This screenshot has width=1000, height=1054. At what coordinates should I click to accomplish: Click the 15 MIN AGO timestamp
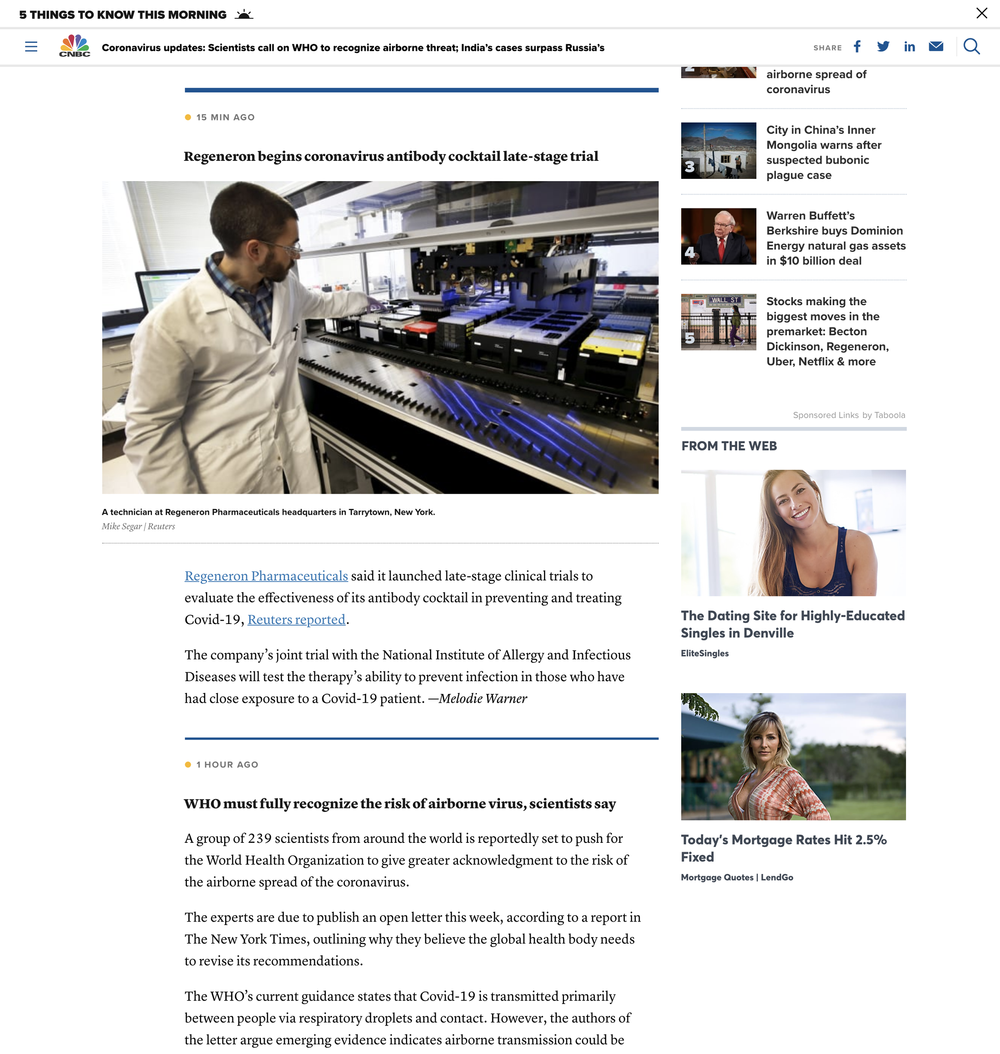coord(225,117)
